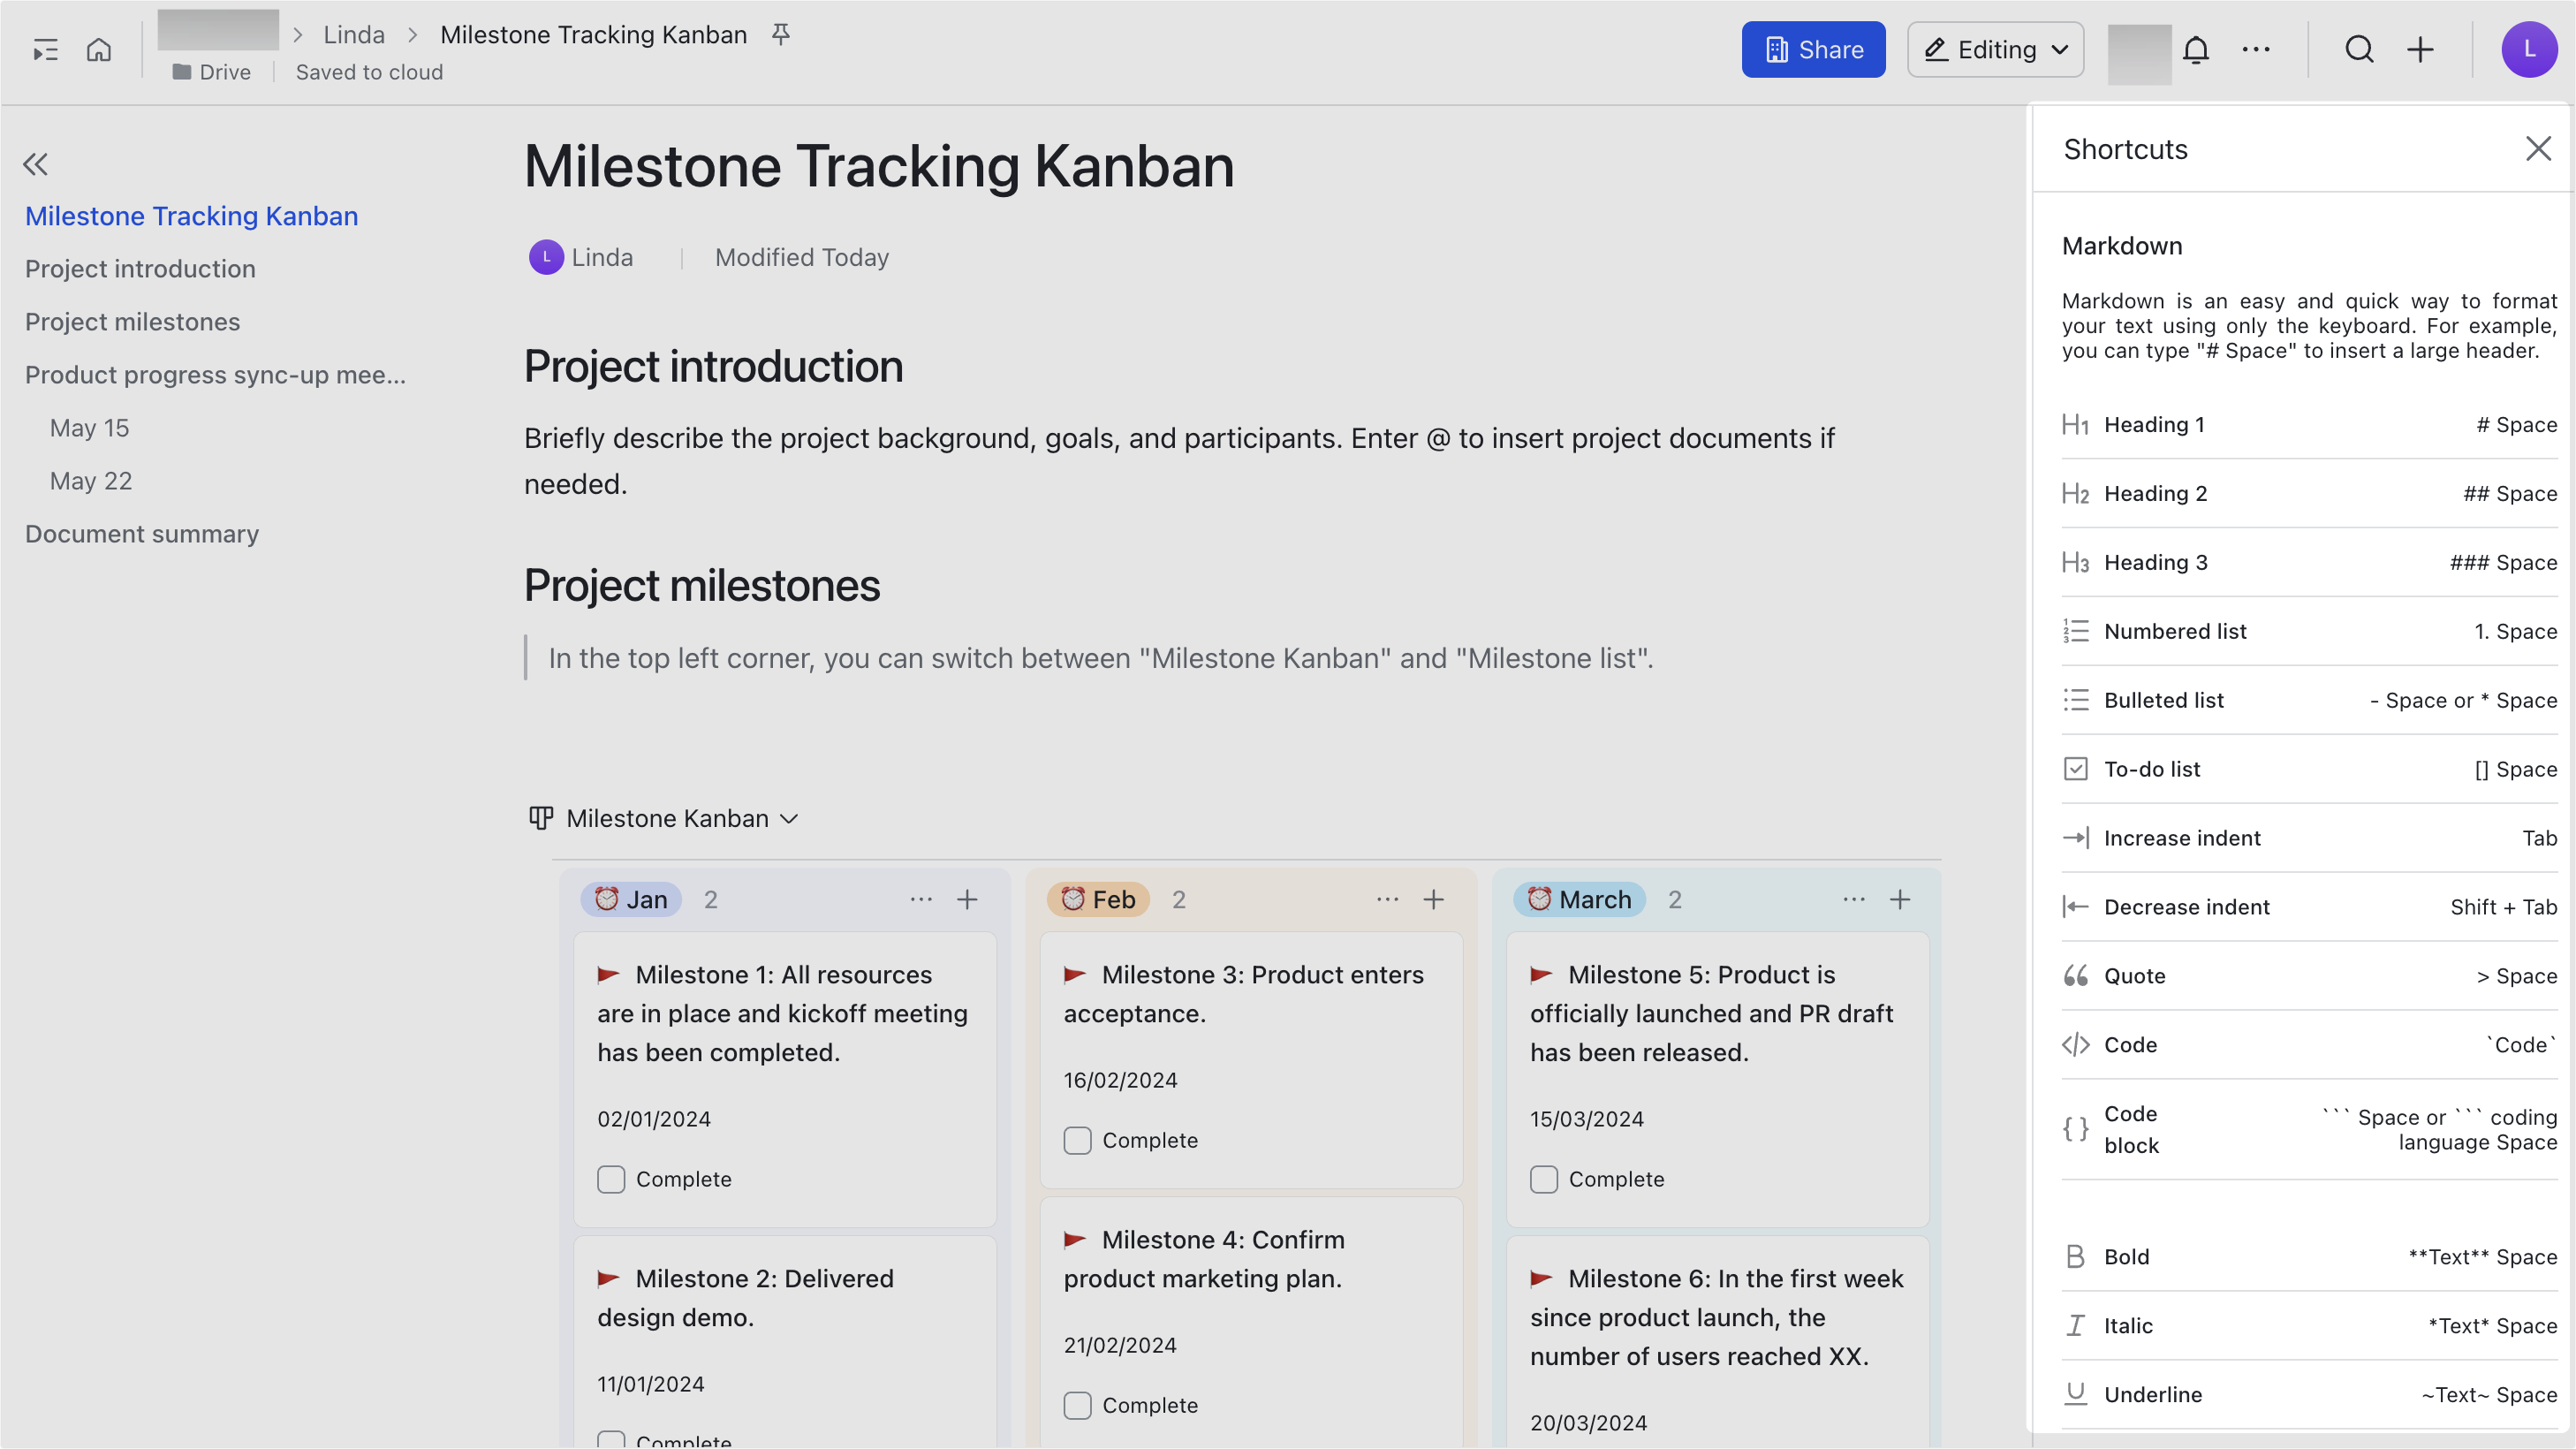Select May 22 in the outline
Screen dimensions: 2576x1449
[x=91, y=481]
